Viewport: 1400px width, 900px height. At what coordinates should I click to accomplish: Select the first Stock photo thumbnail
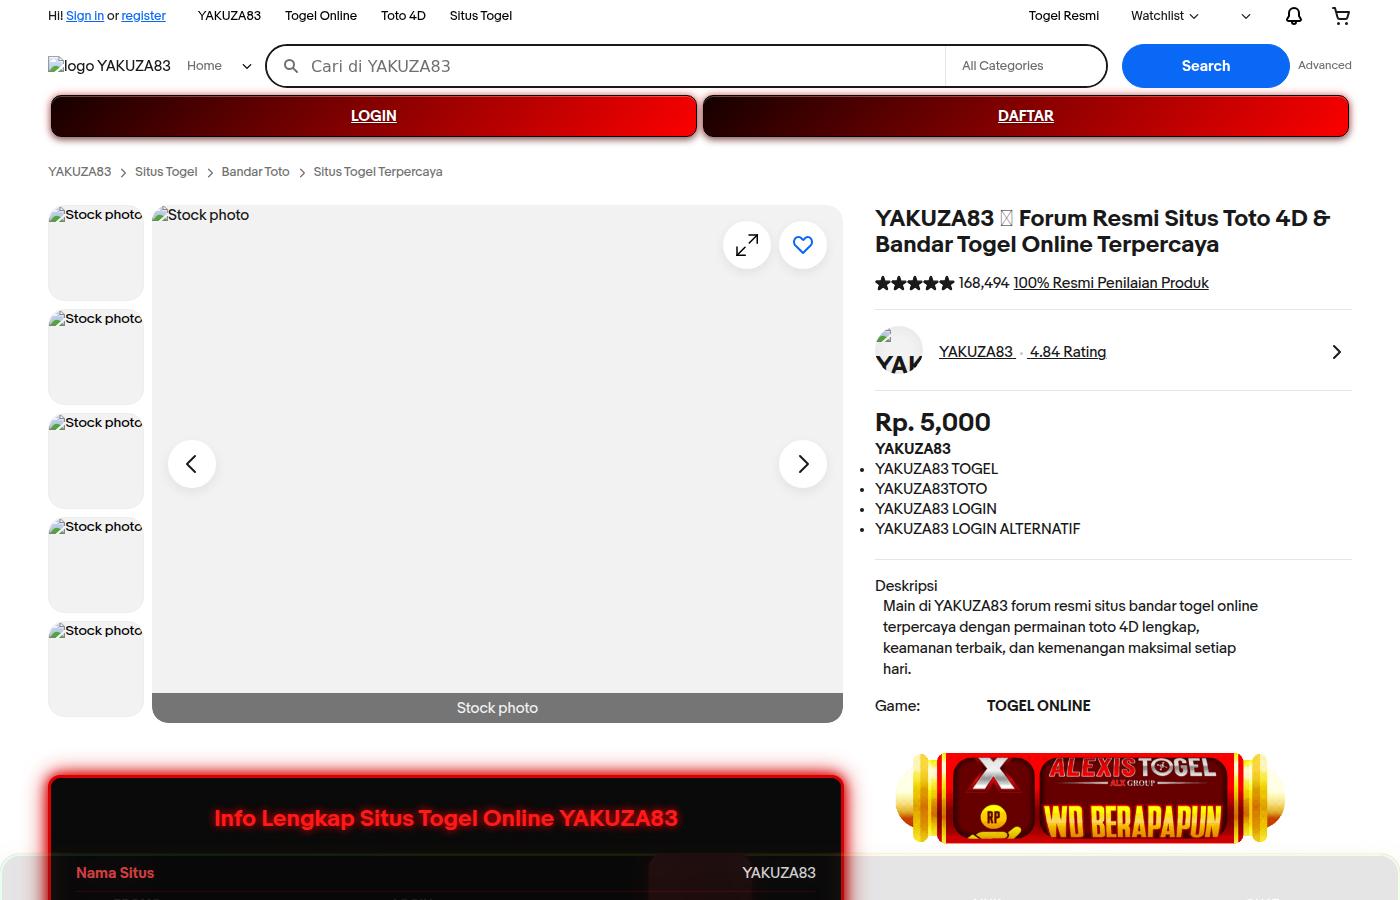click(96, 253)
